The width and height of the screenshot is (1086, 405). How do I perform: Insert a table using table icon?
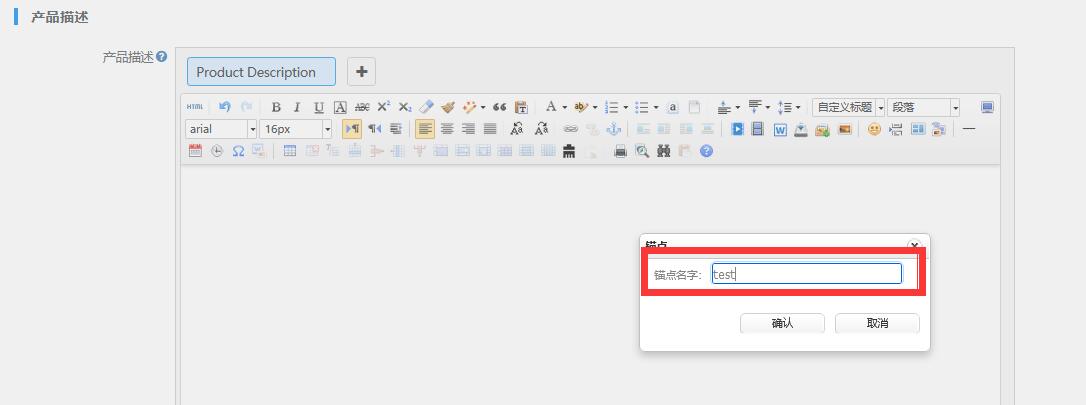point(290,151)
